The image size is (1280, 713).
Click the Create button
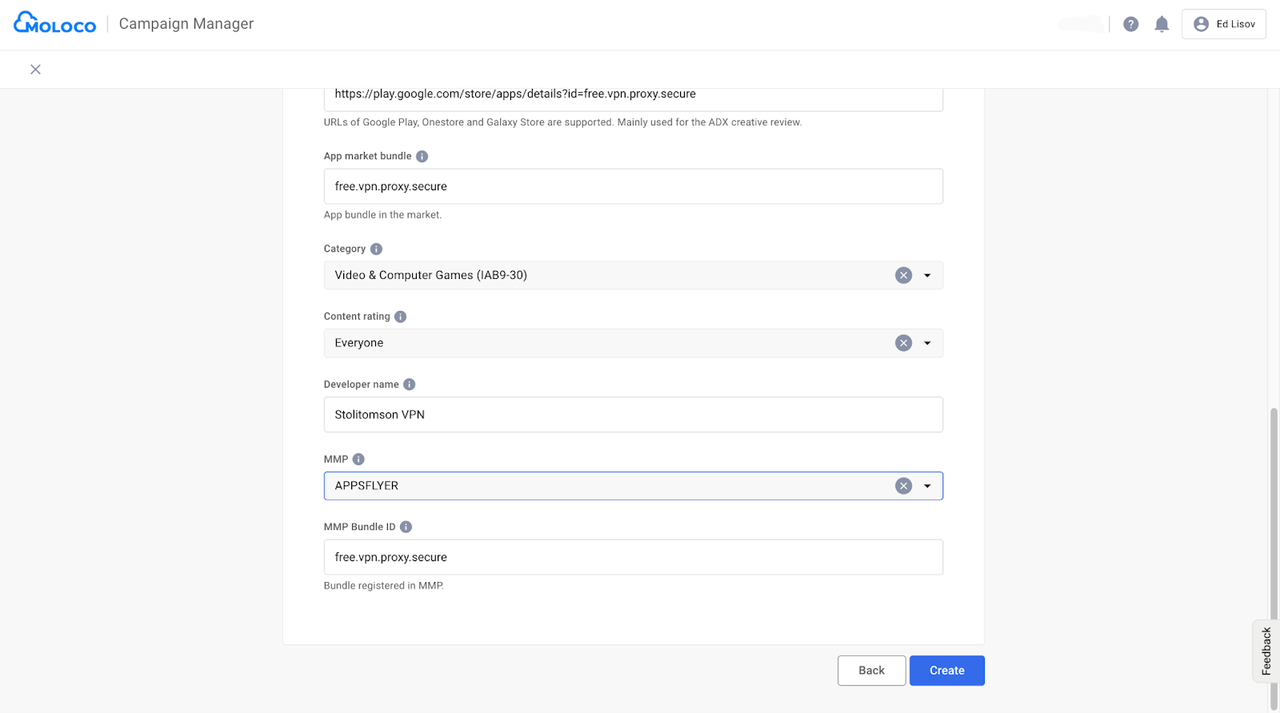coord(946,670)
